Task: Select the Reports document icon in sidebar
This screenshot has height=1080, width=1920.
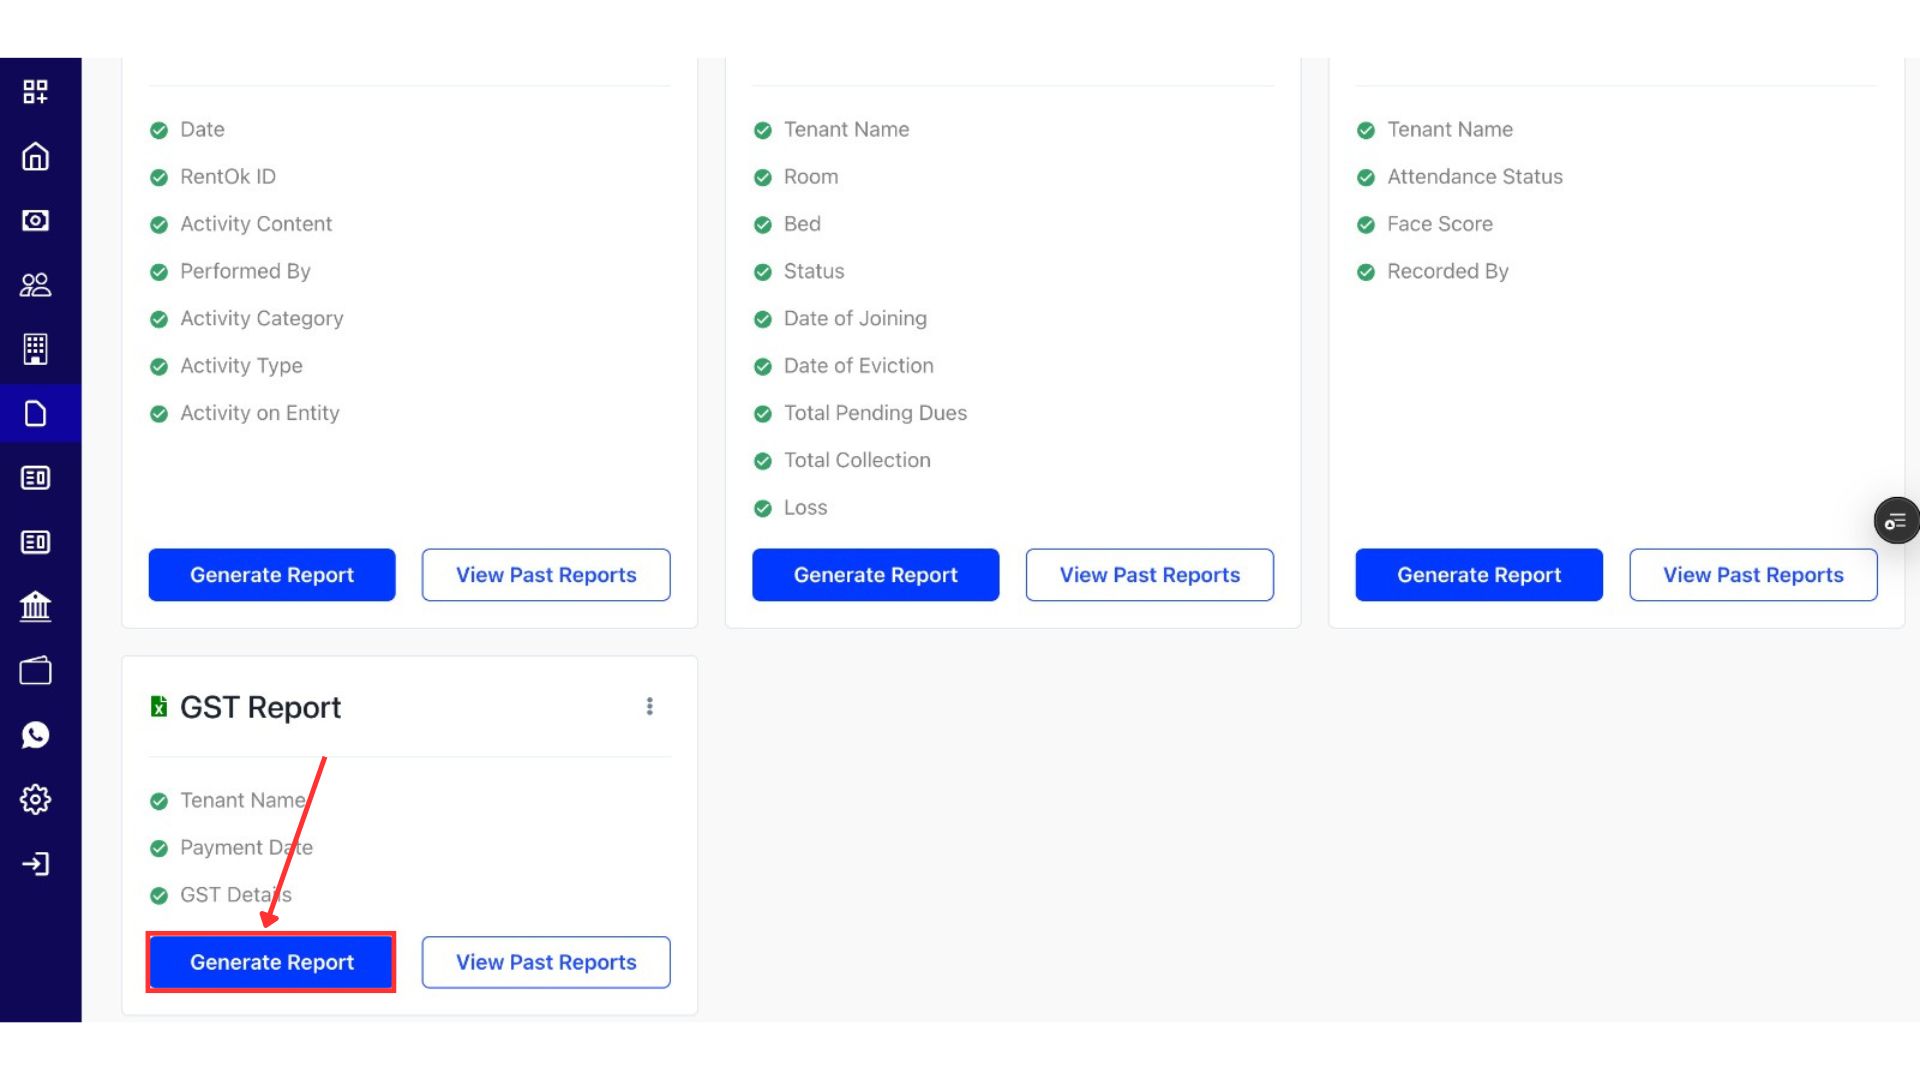Action: 36,413
